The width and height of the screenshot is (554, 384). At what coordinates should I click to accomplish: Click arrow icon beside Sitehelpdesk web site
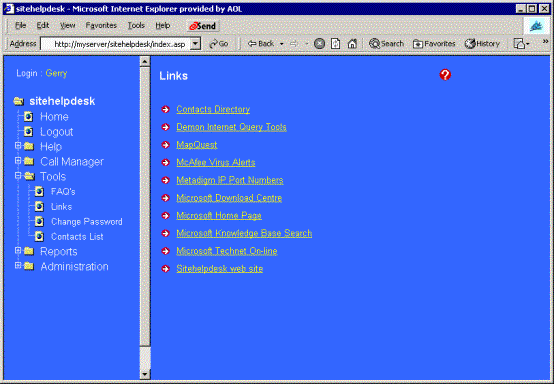pyautogui.click(x=165, y=268)
